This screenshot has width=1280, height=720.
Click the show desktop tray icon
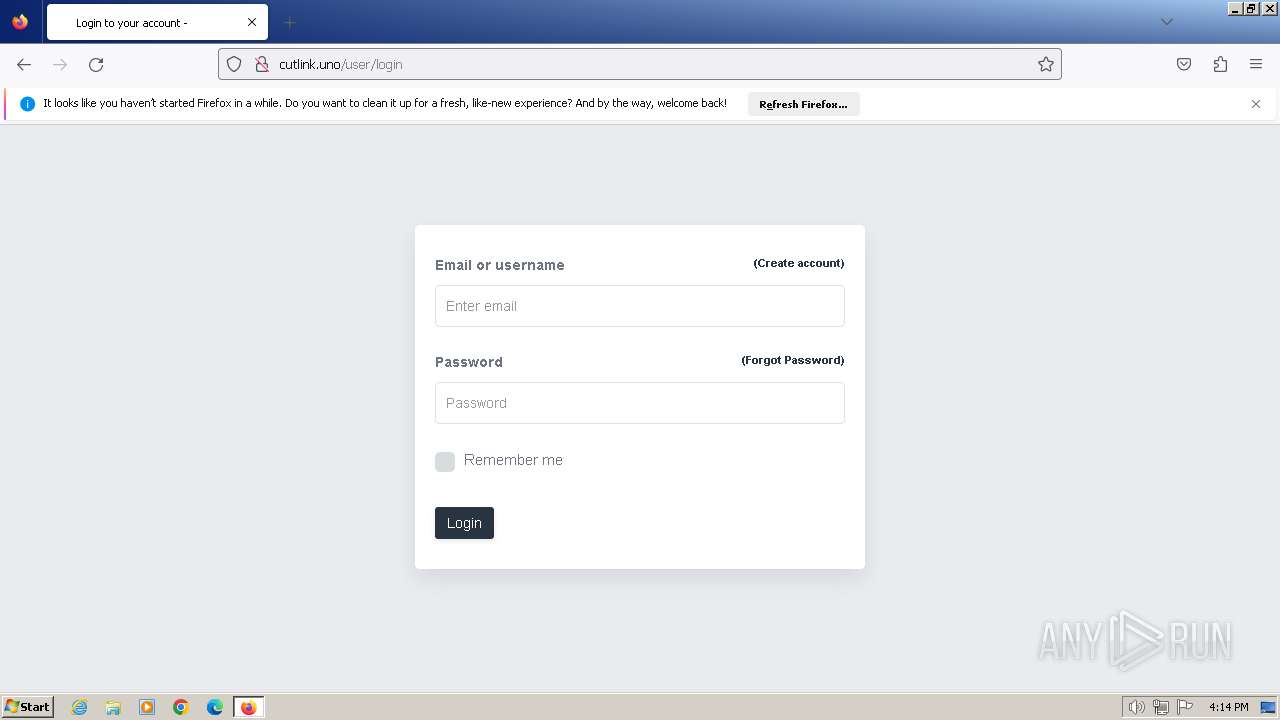[x=1268, y=707]
